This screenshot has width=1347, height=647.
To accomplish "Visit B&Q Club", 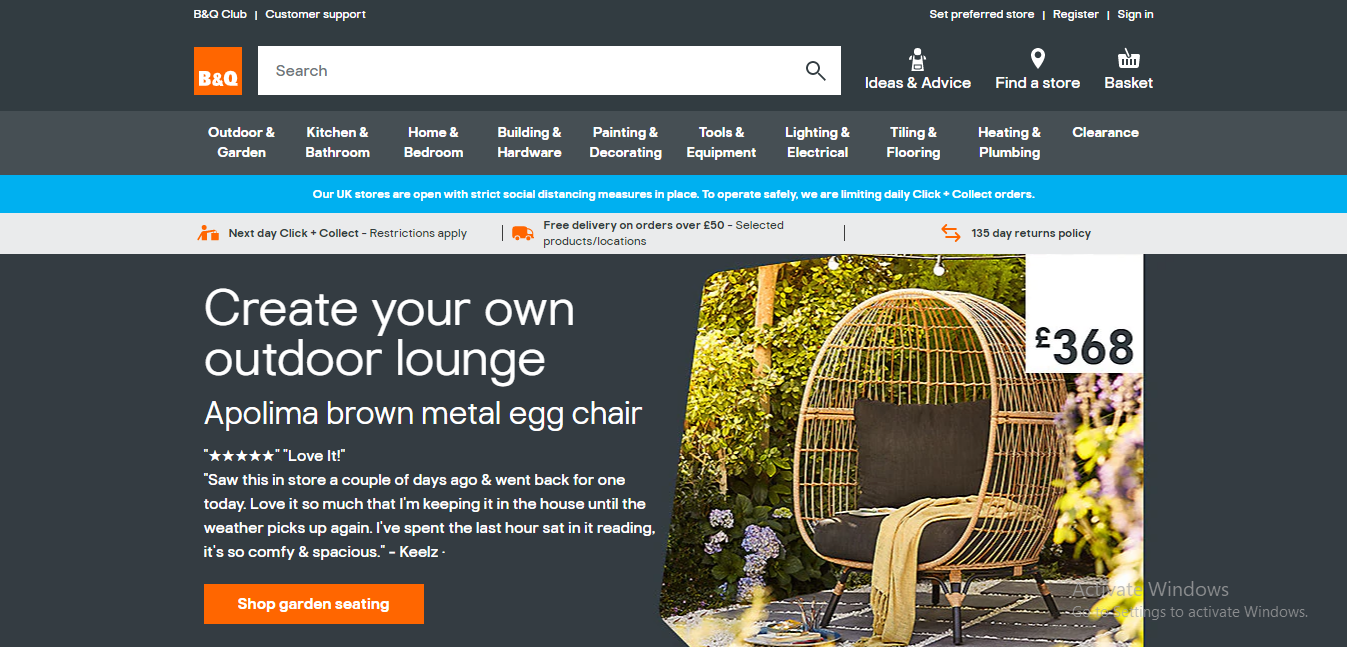I will pyautogui.click(x=219, y=14).
